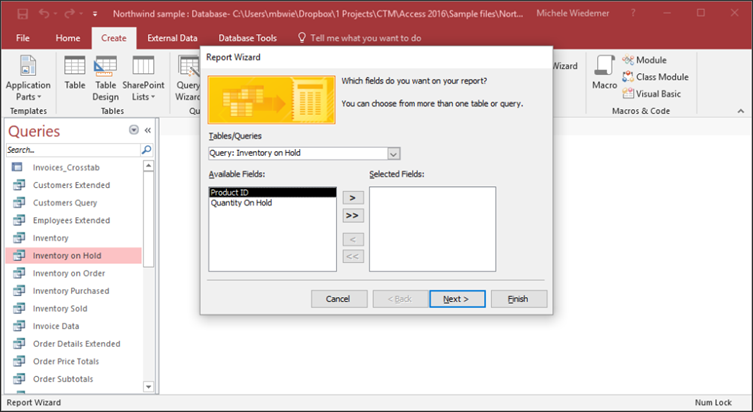Click the Table icon in ribbon
The width and height of the screenshot is (753, 412).
tap(75, 73)
